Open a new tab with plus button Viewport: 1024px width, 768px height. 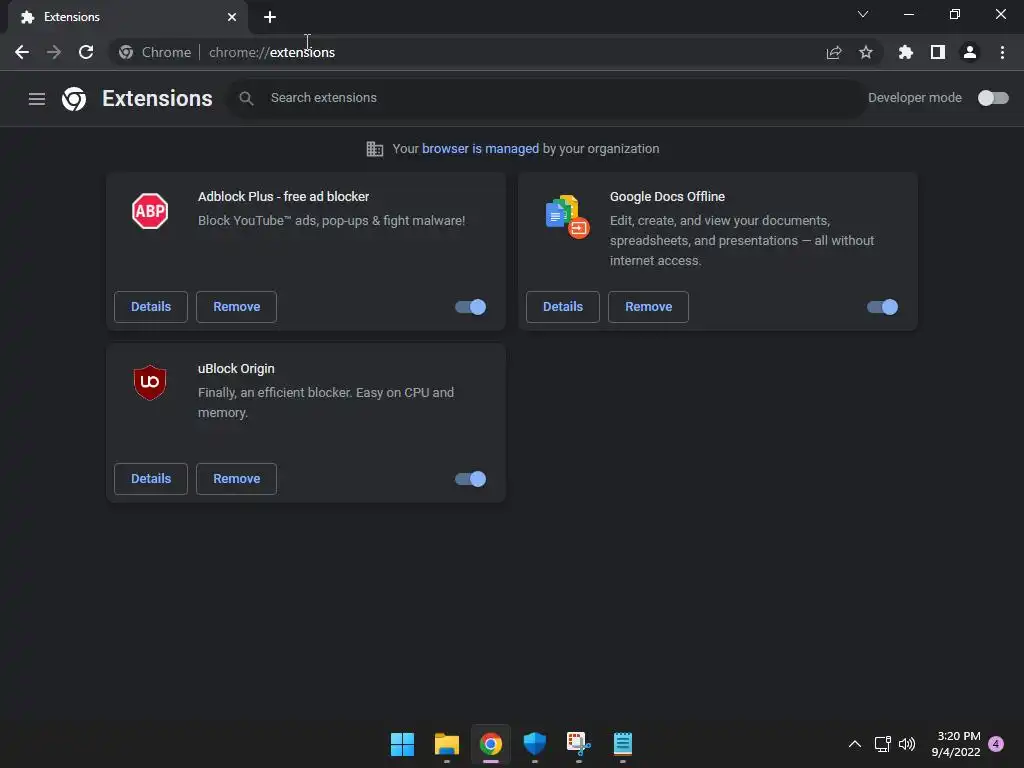[270, 17]
